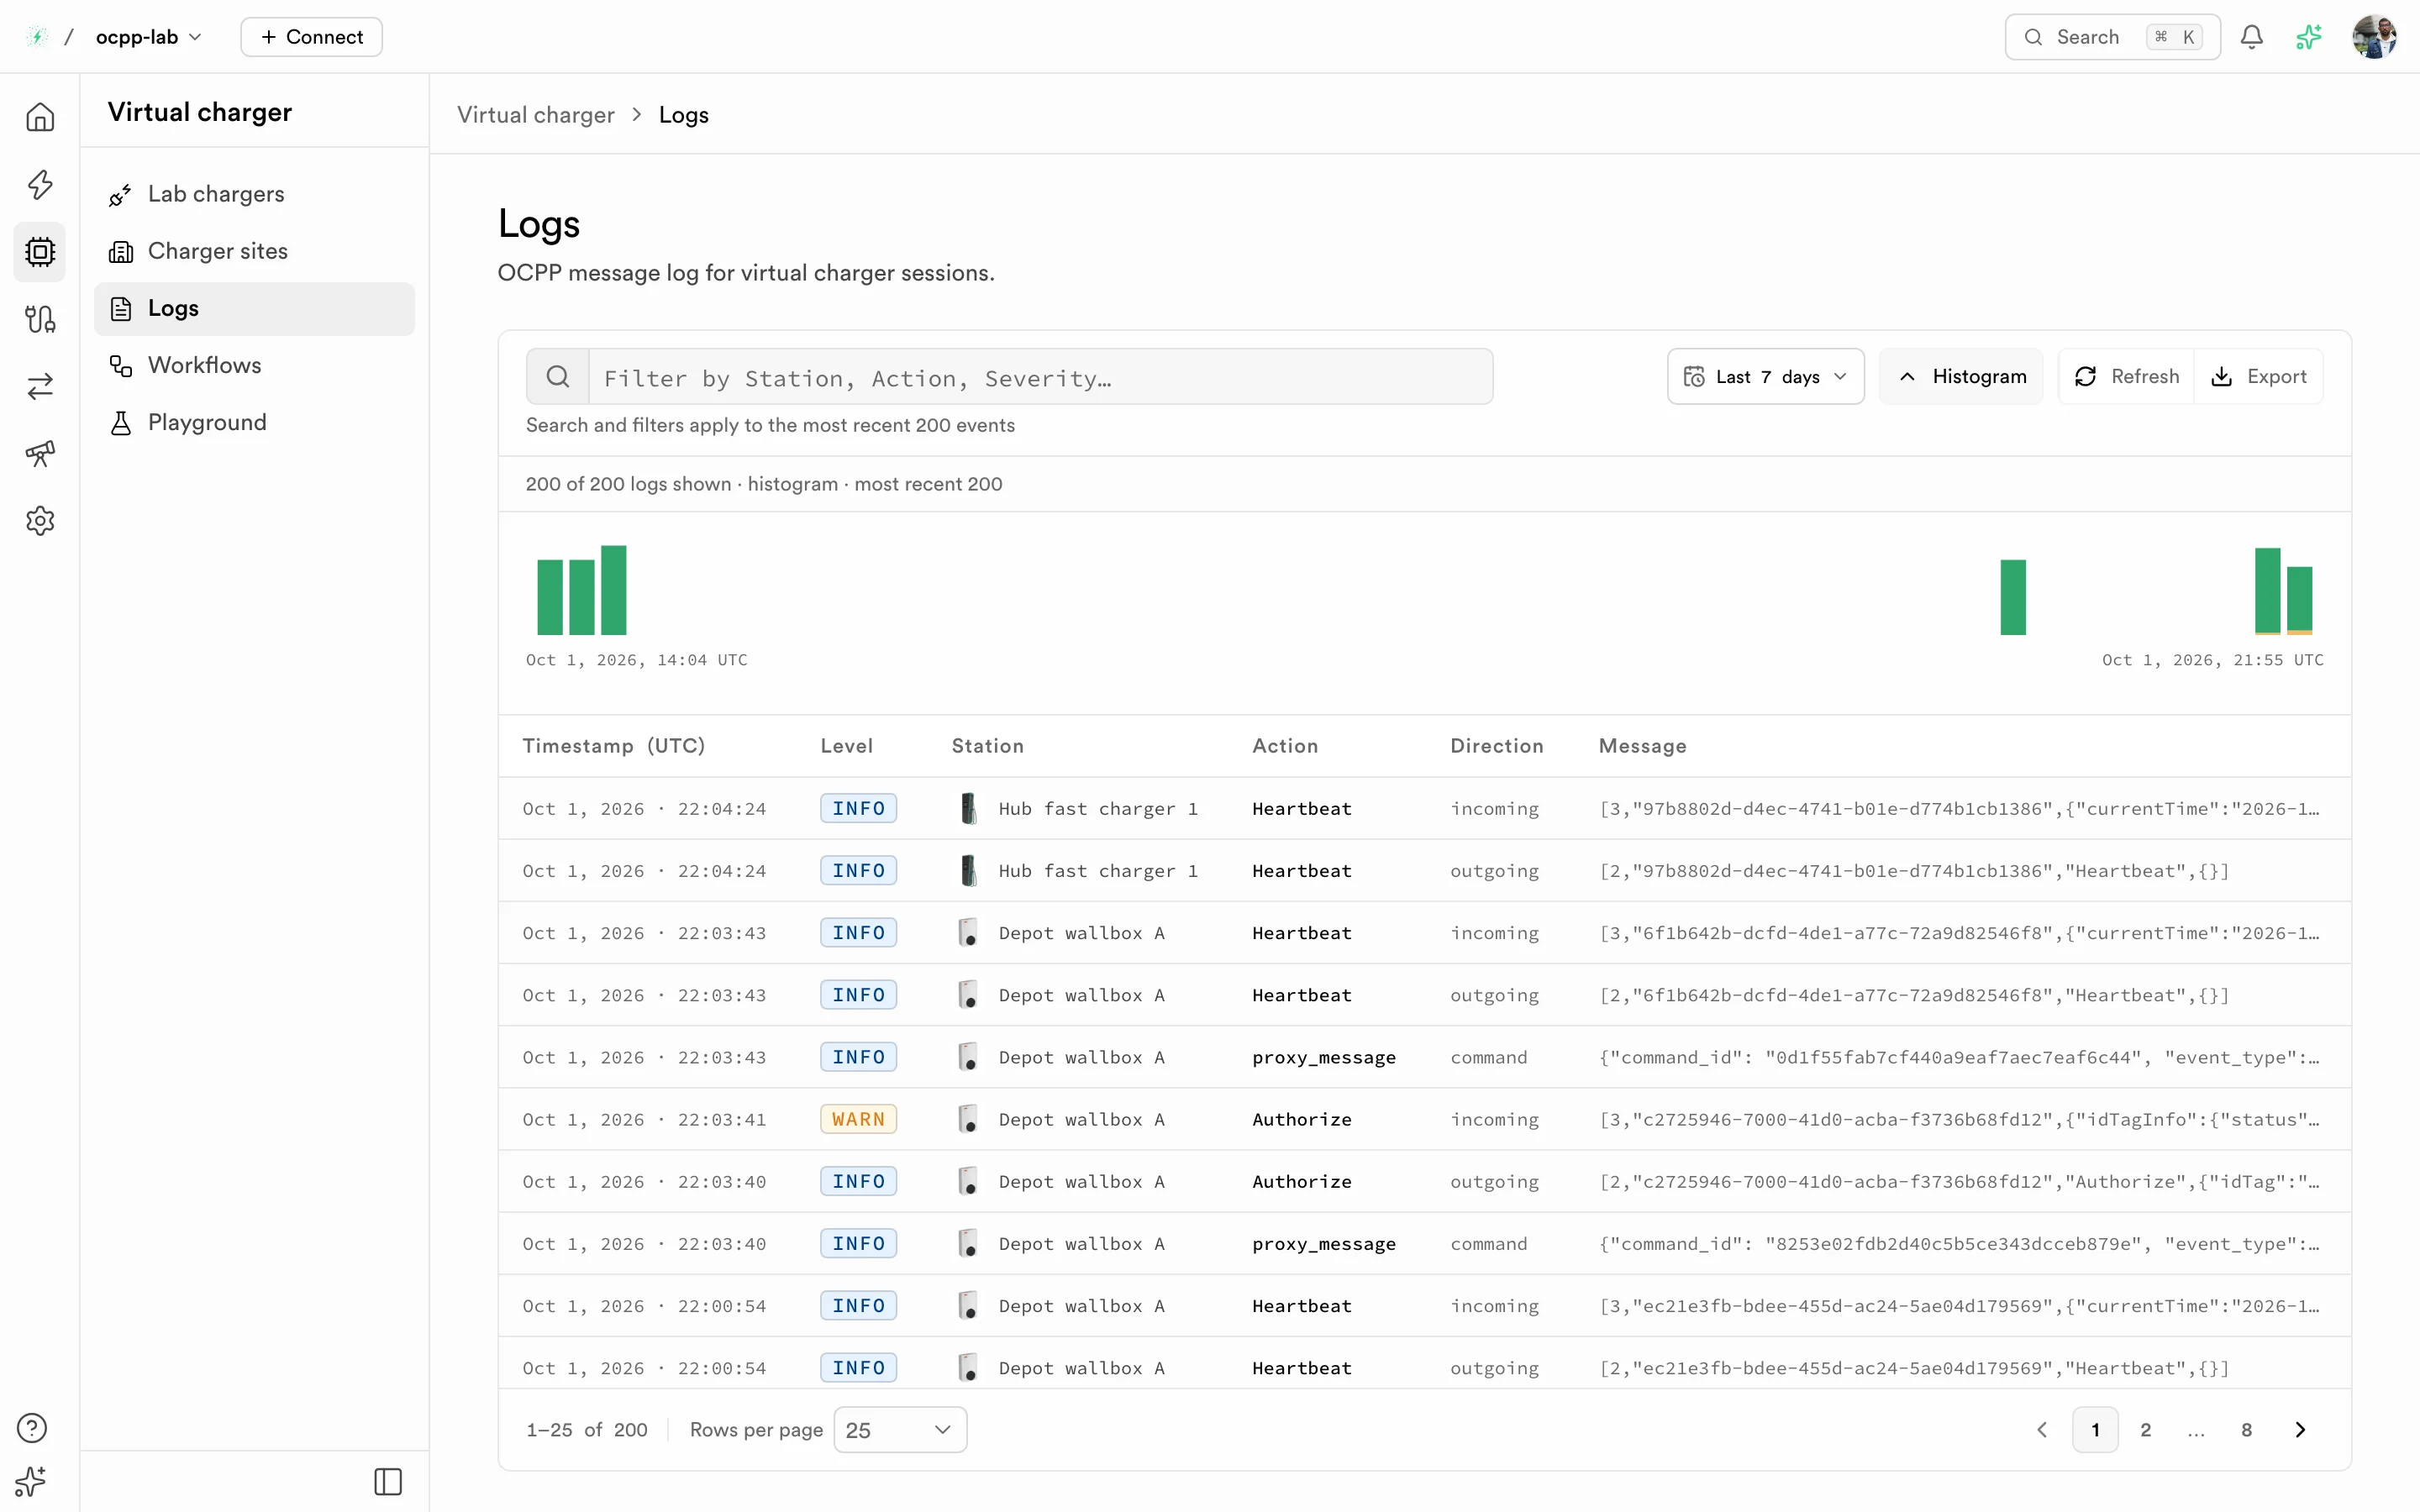Go to the previous page arrow
Image resolution: width=2420 pixels, height=1512 pixels.
2042,1429
